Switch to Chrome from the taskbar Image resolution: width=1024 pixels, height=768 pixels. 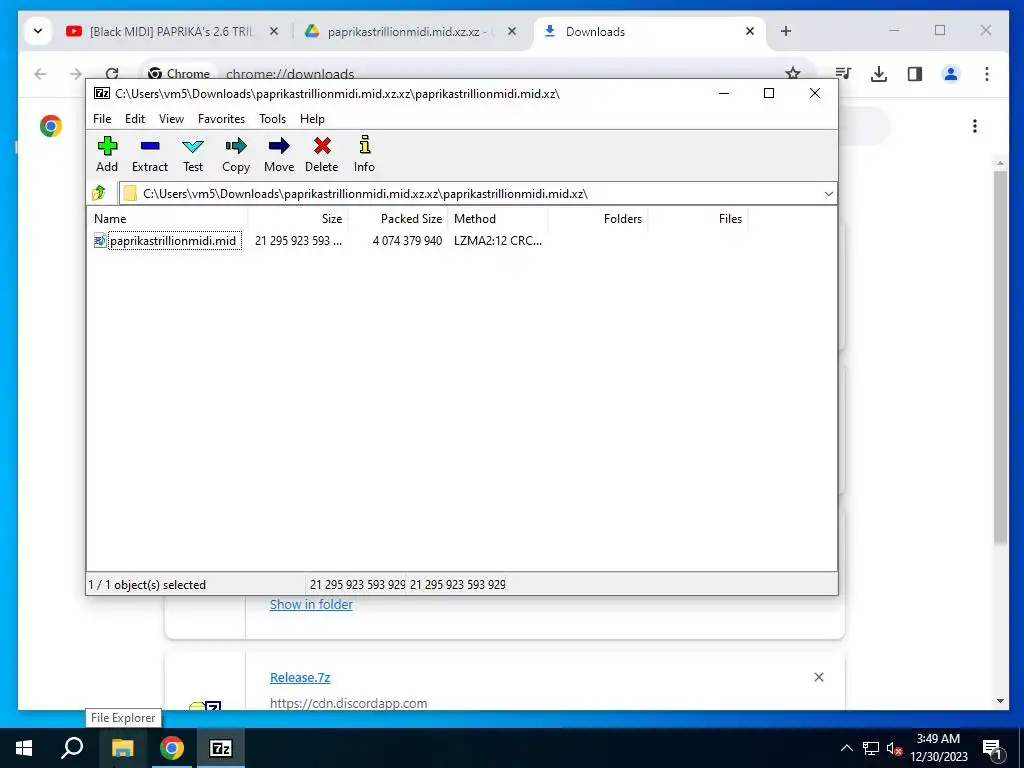coord(172,748)
